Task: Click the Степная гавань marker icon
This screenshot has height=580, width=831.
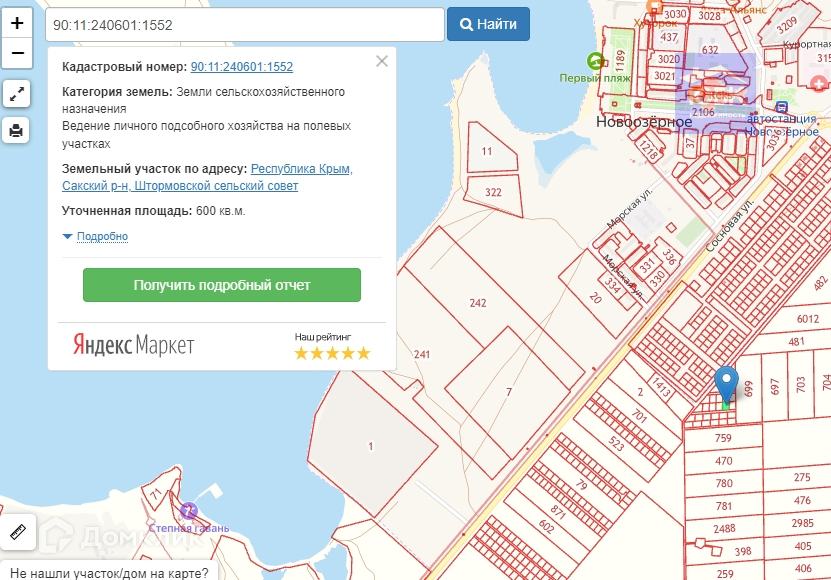Action: coord(189,511)
